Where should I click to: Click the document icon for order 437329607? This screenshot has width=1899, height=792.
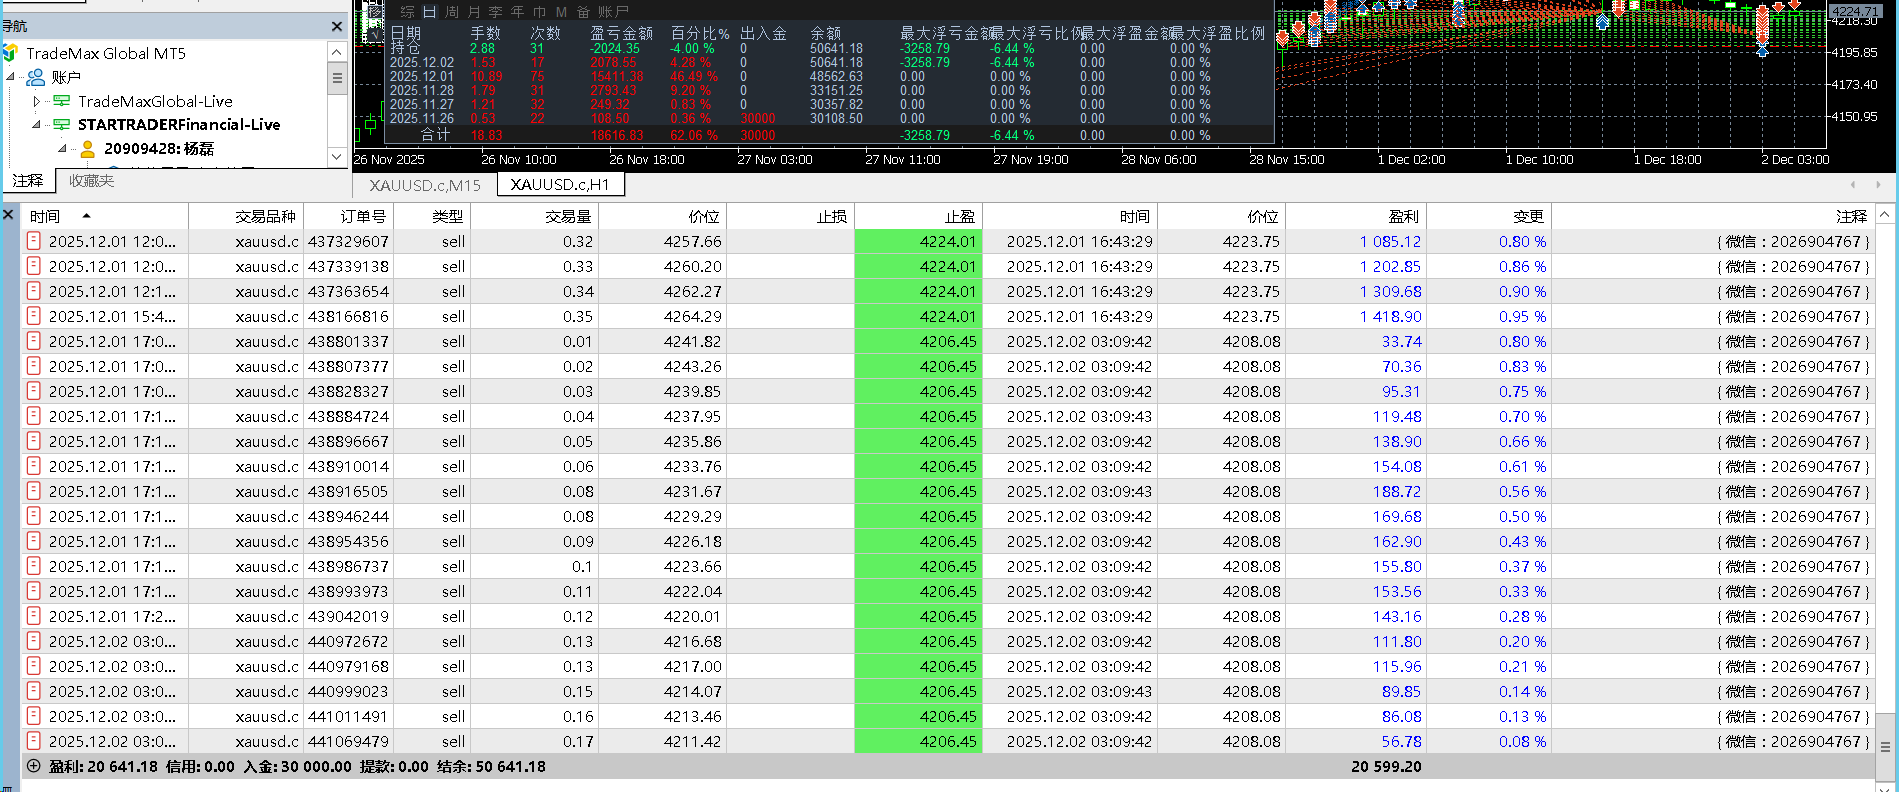(x=33, y=241)
